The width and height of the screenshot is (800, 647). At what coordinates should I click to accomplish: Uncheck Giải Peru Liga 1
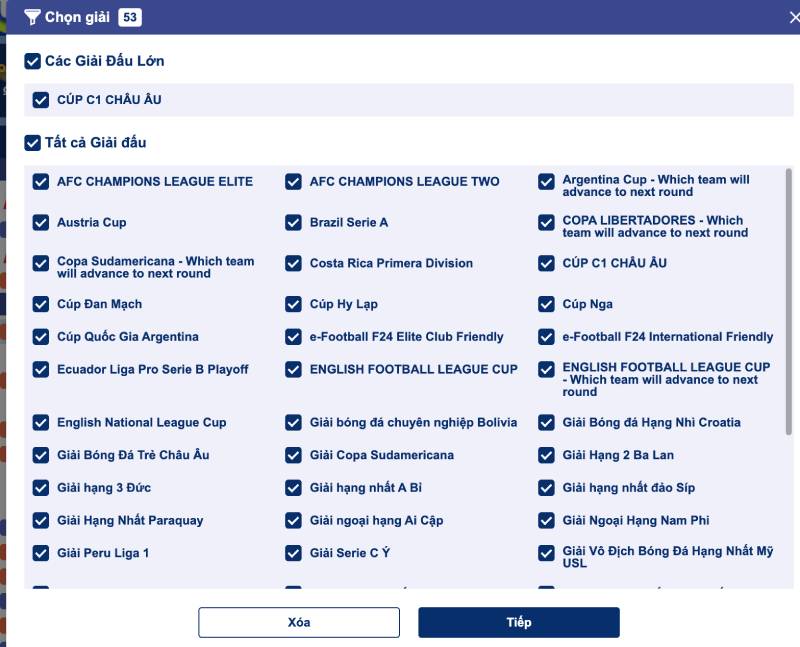(x=41, y=554)
